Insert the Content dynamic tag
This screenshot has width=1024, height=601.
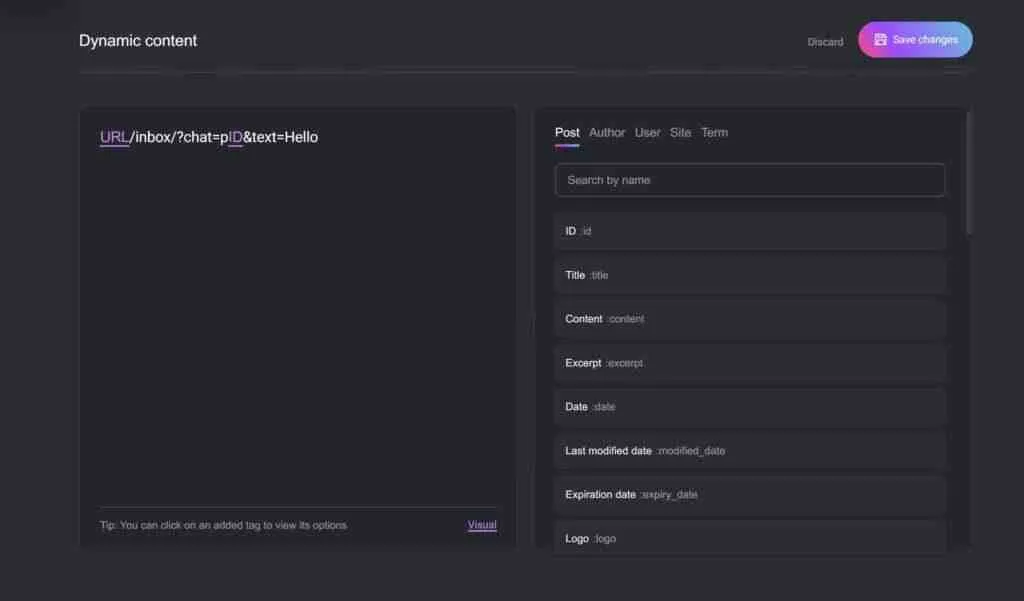click(x=749, y=319)
